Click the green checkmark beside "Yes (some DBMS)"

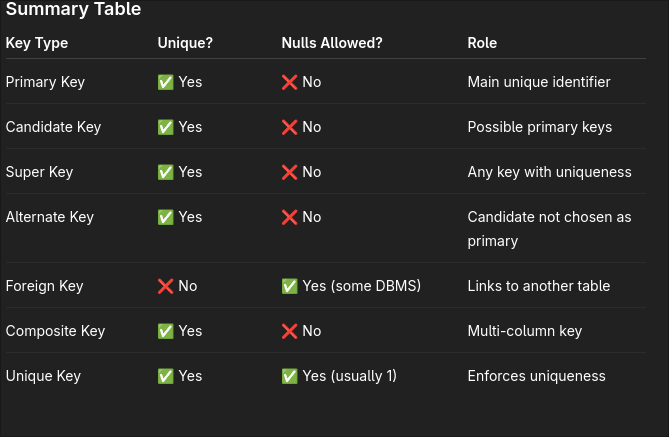[290, 286]
